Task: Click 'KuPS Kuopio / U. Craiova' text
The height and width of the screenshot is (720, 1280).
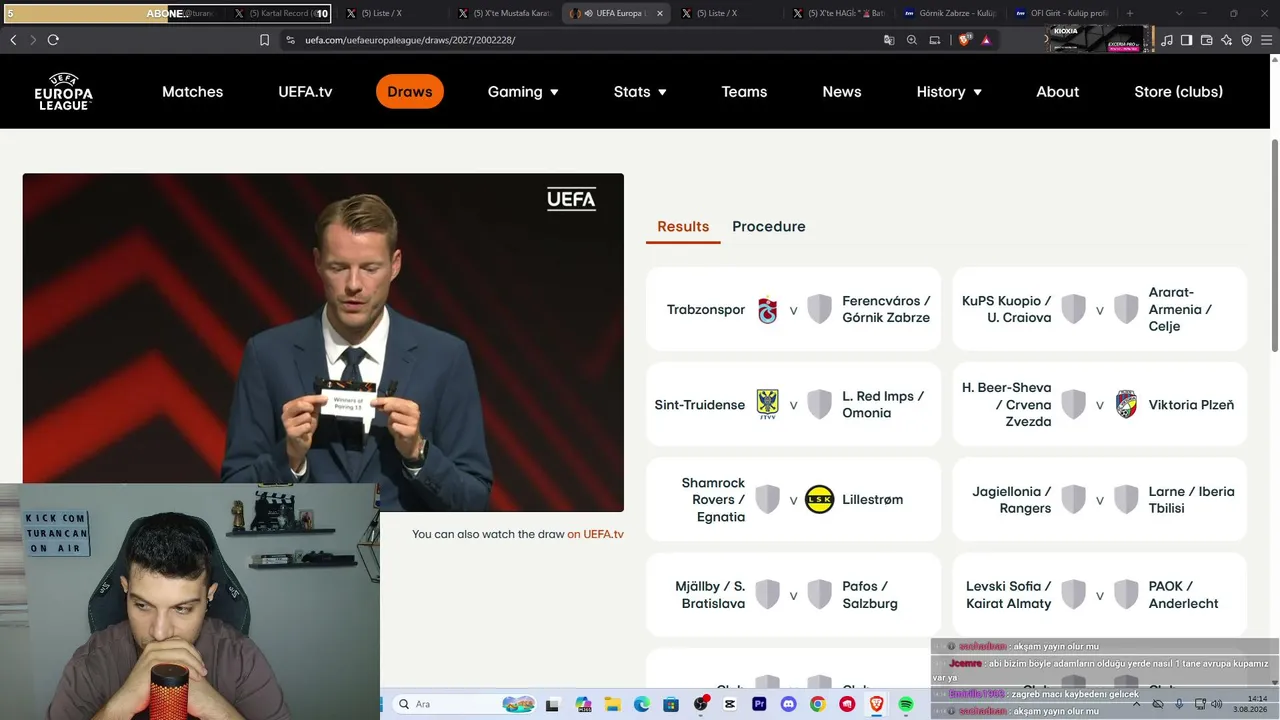Action: click(x=1007, y=309)
